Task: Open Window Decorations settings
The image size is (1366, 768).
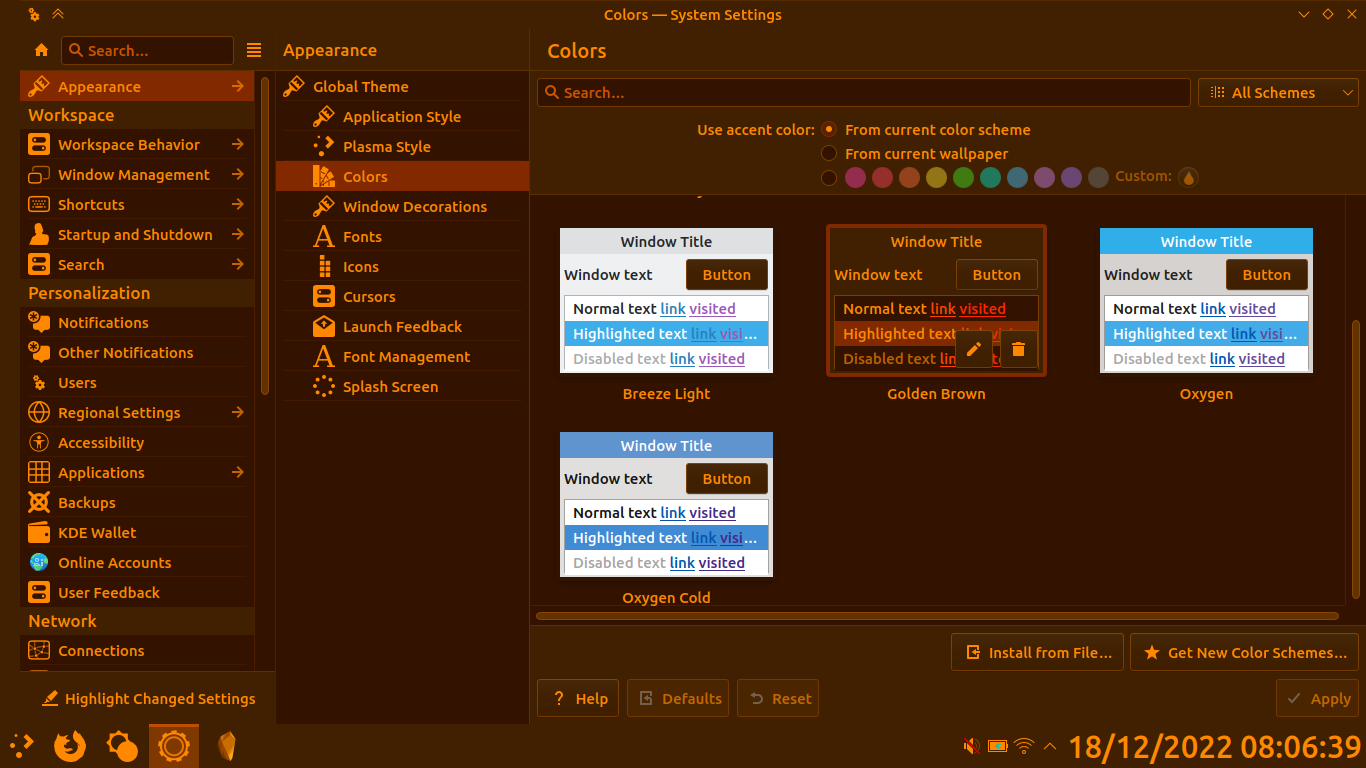Action: click(402, 207)
